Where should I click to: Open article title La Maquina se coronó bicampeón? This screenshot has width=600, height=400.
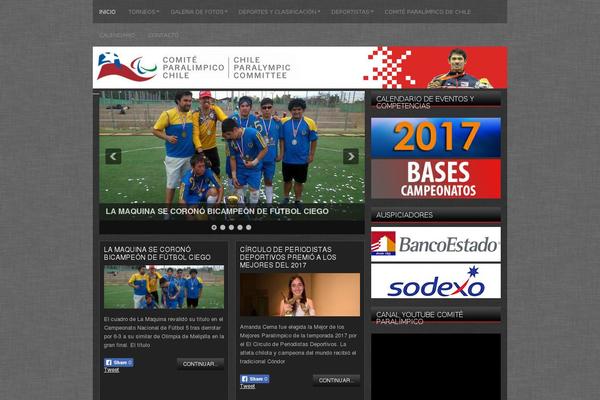click(157, 253)
